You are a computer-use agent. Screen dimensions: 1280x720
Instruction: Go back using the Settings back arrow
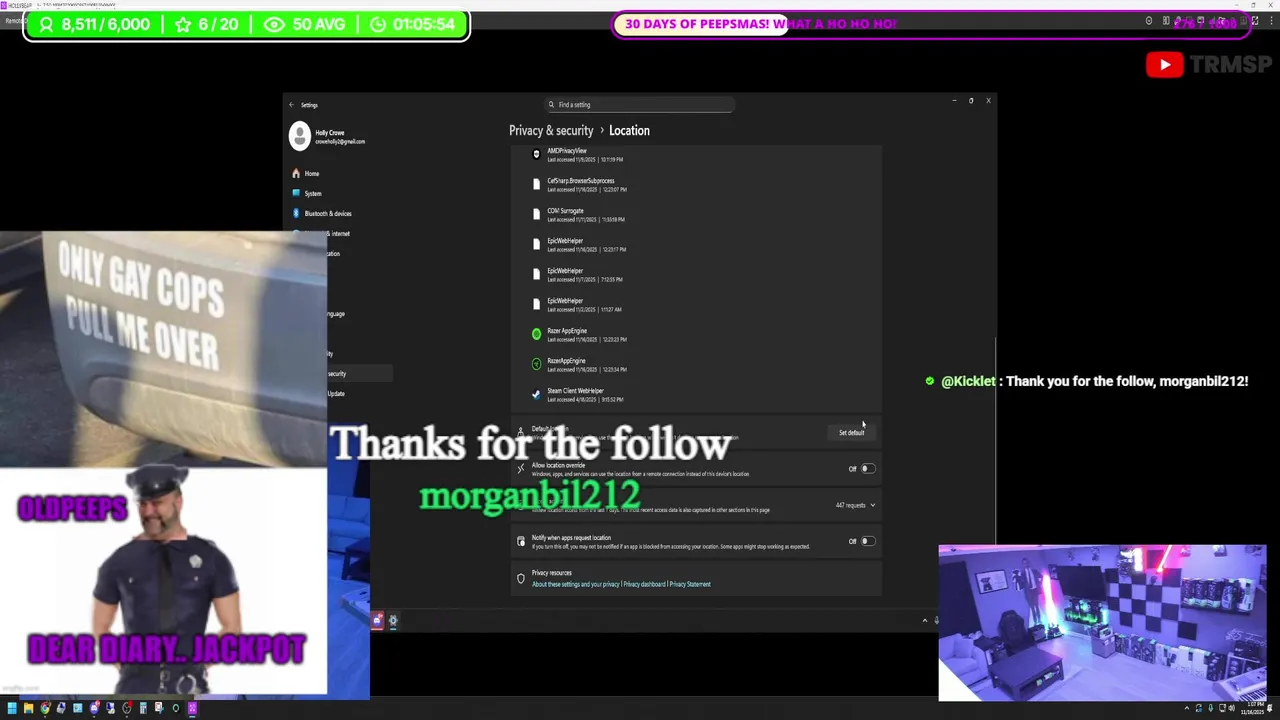pyautogui.click(x=292, y=105)
